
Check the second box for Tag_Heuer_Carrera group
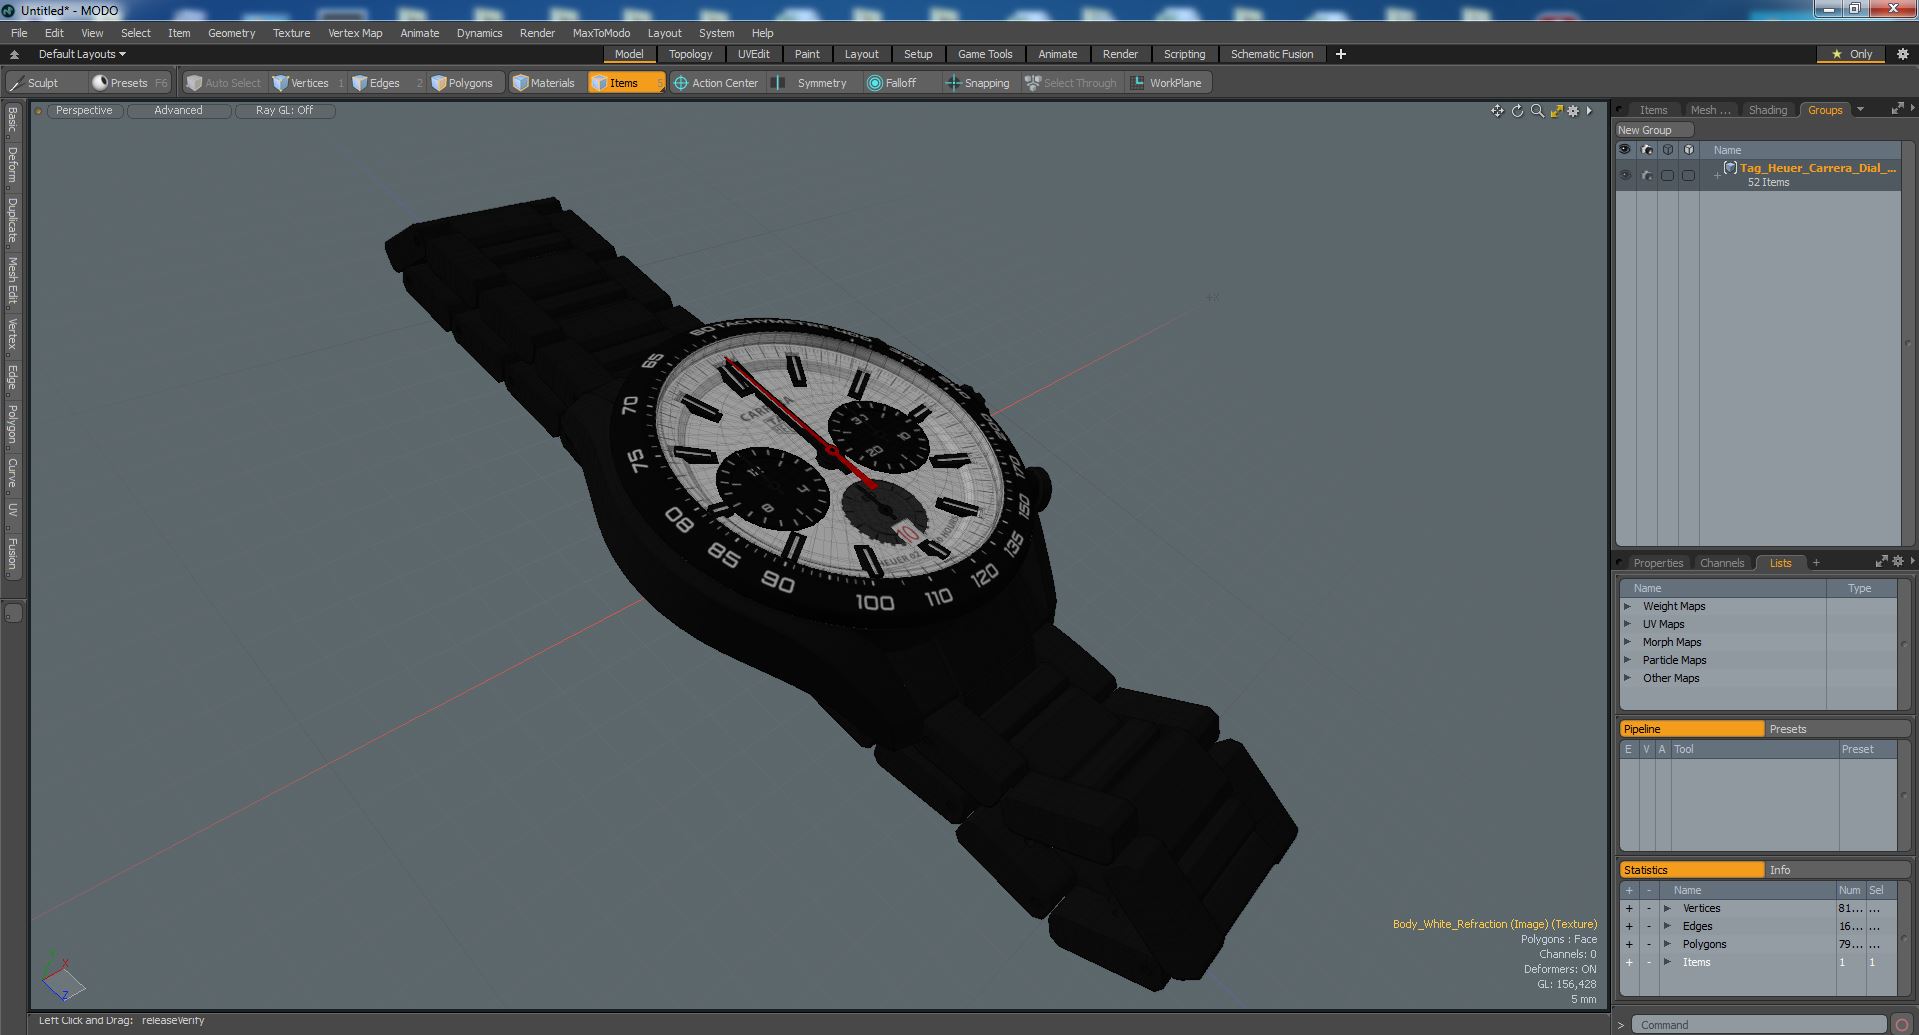click(1688, 175)
